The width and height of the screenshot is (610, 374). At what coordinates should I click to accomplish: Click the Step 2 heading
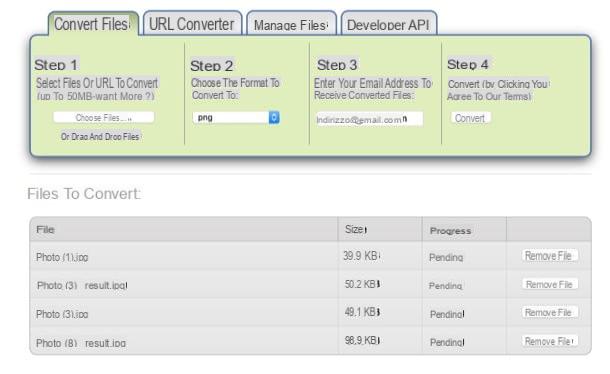212,66
